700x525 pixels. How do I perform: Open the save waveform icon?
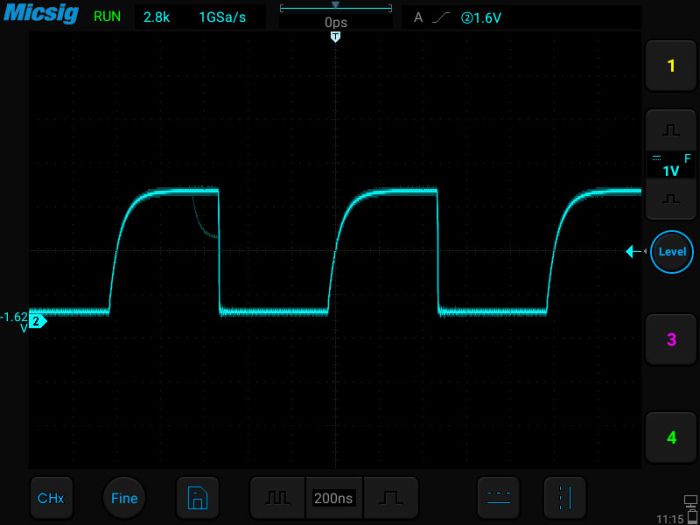click(198, 498)
